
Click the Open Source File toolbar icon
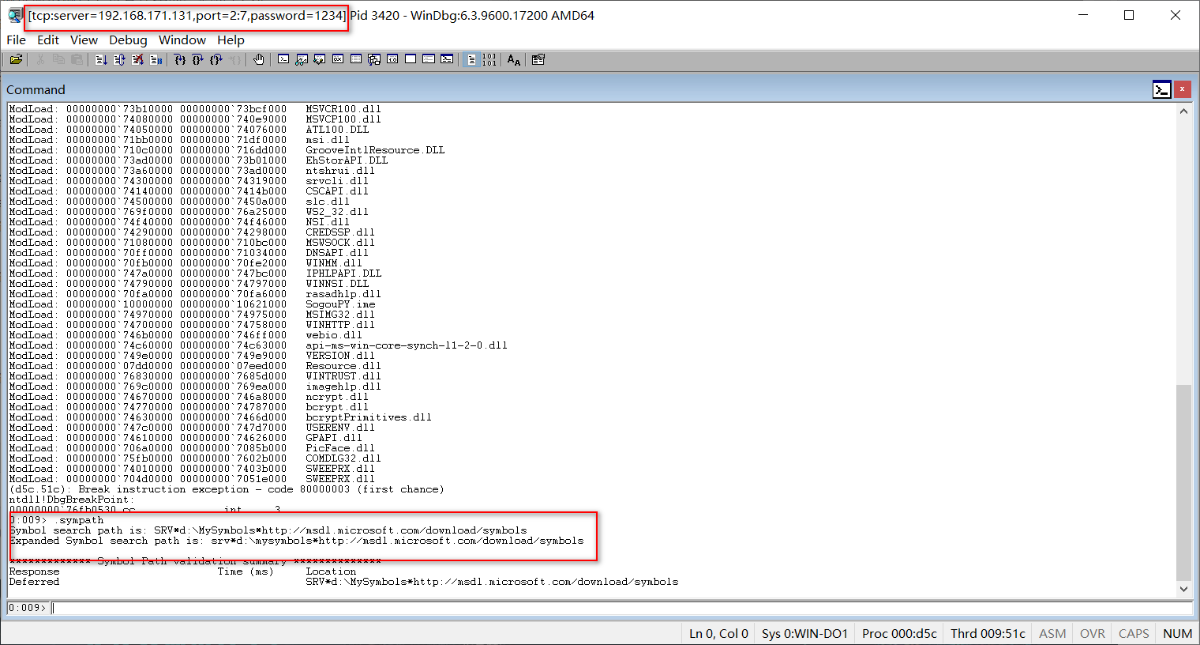pos(16,60)
